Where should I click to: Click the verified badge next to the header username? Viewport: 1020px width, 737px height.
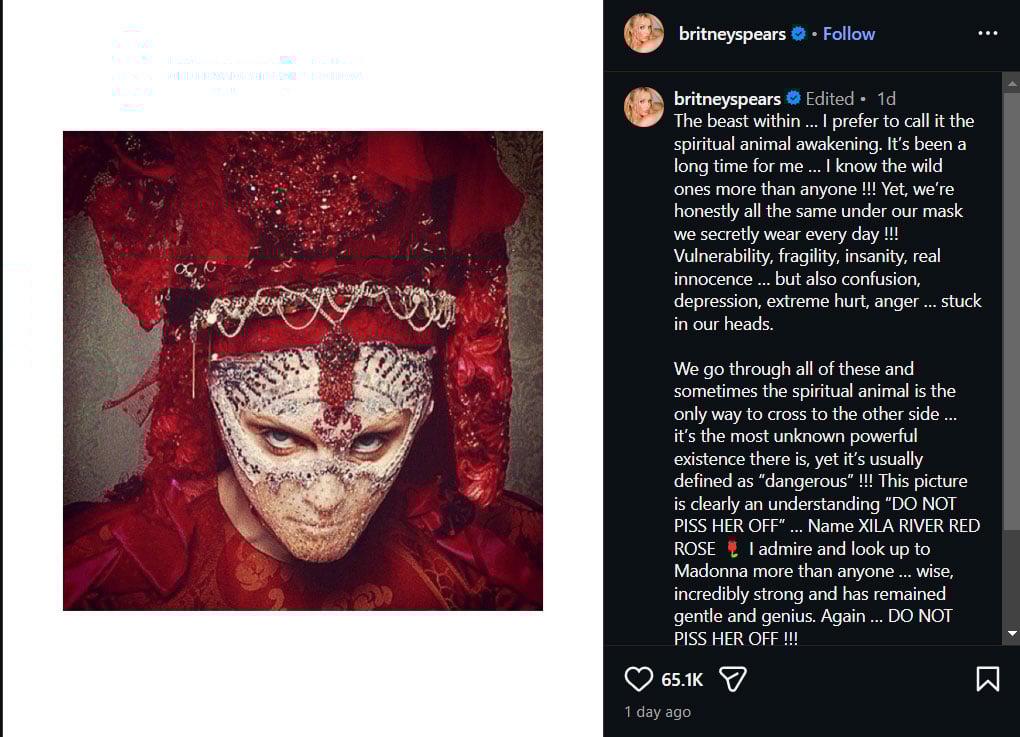(x=797, y=33)
